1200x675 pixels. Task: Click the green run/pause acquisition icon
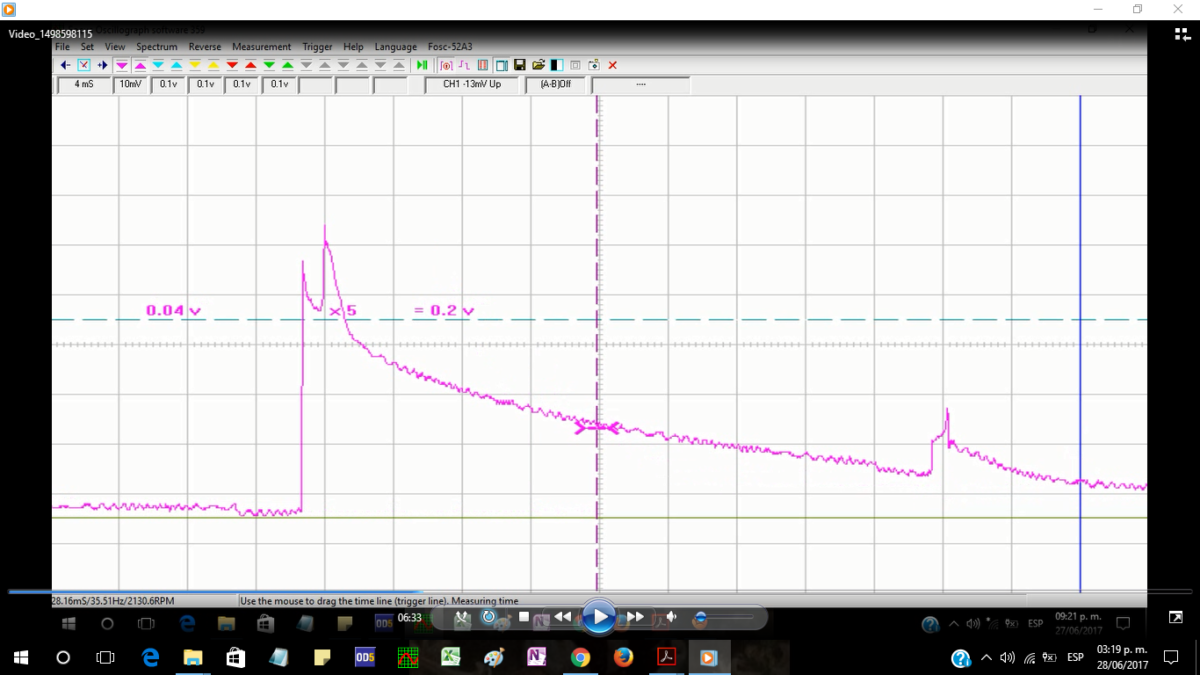click(422, 65)
